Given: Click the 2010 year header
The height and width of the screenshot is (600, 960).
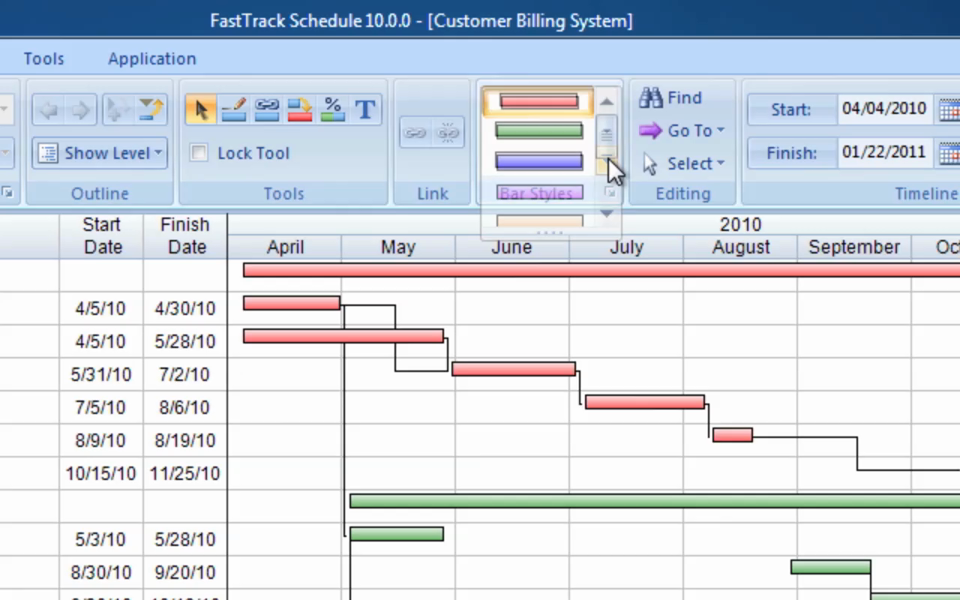Looking at the screenshot, I should pyautogui.click(x=740, y=225).
